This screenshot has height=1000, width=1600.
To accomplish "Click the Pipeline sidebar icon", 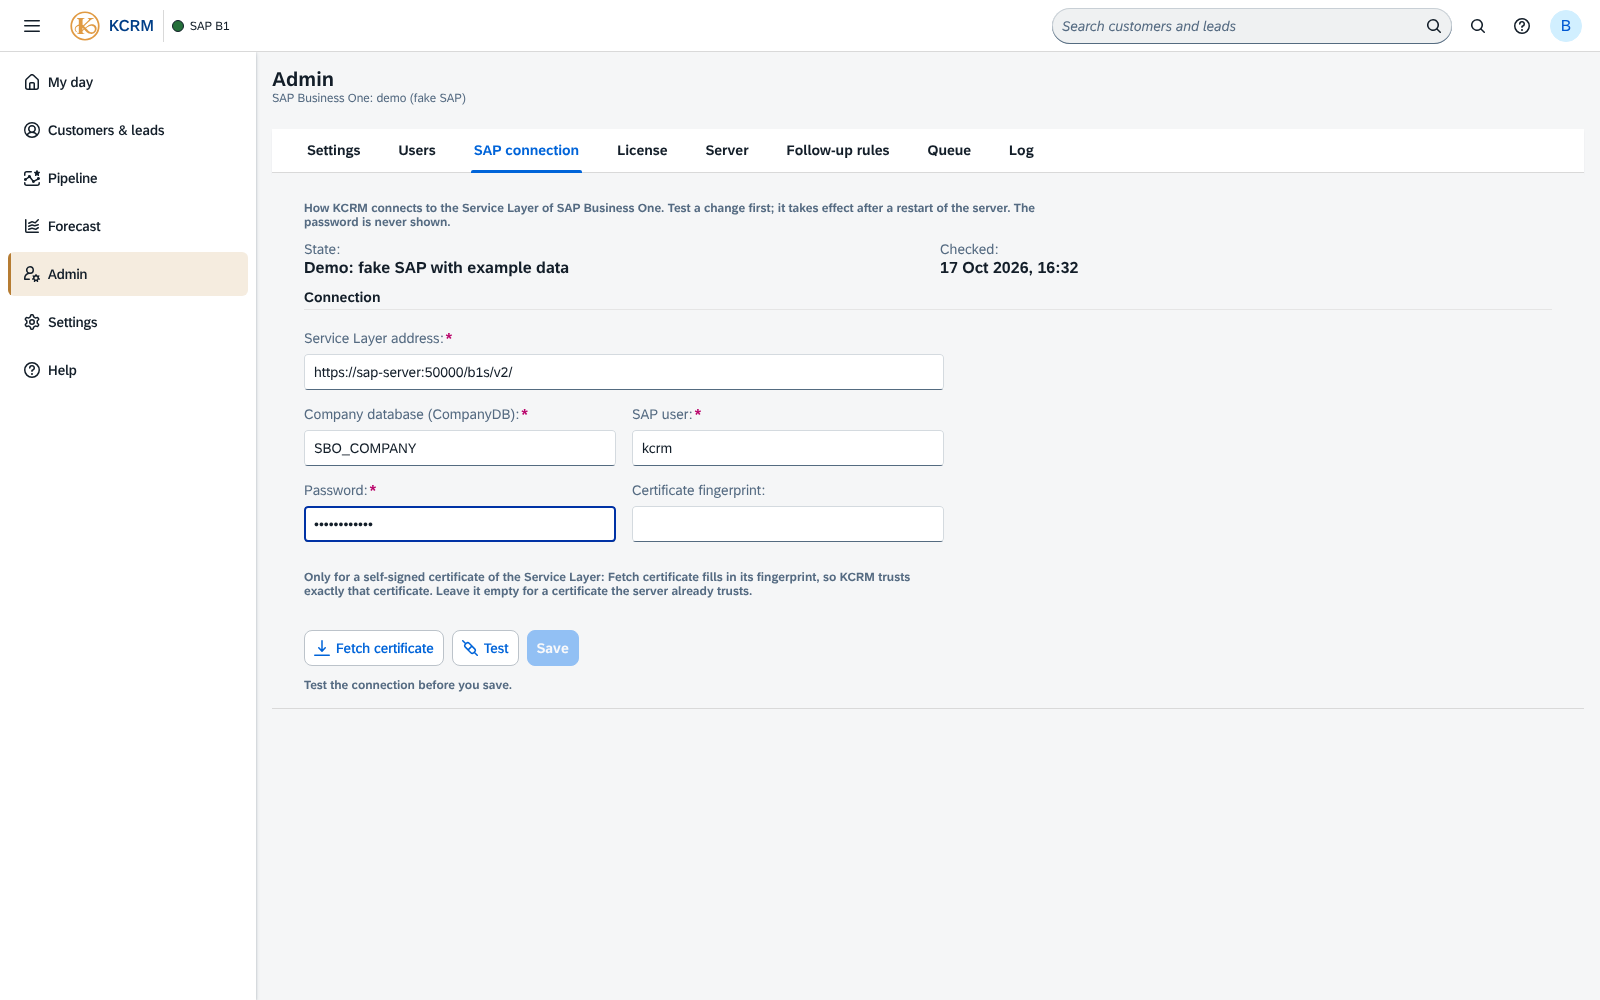I will pos(32,178).
